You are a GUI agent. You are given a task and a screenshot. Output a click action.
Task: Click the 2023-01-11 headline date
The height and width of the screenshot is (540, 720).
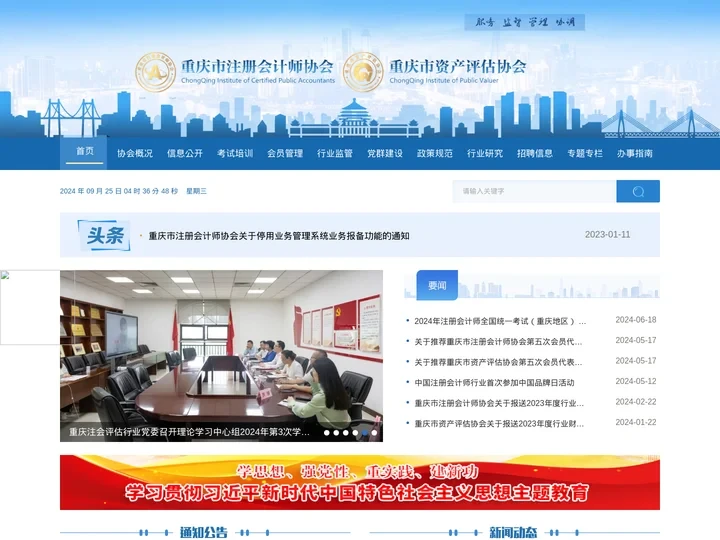(608, 235)
